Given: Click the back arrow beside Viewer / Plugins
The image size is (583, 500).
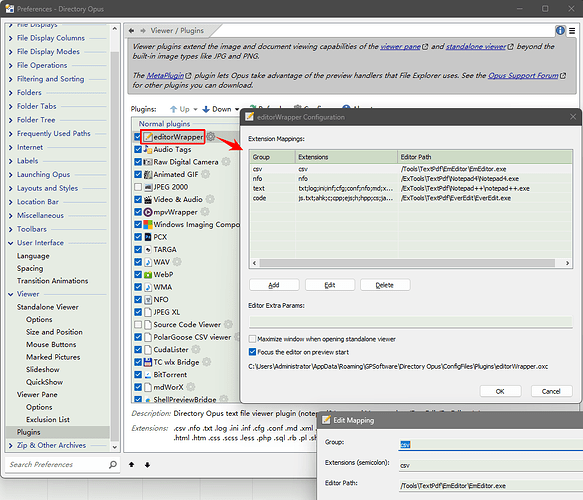Looking at the screenshot, I should click(x=131, y=30).
